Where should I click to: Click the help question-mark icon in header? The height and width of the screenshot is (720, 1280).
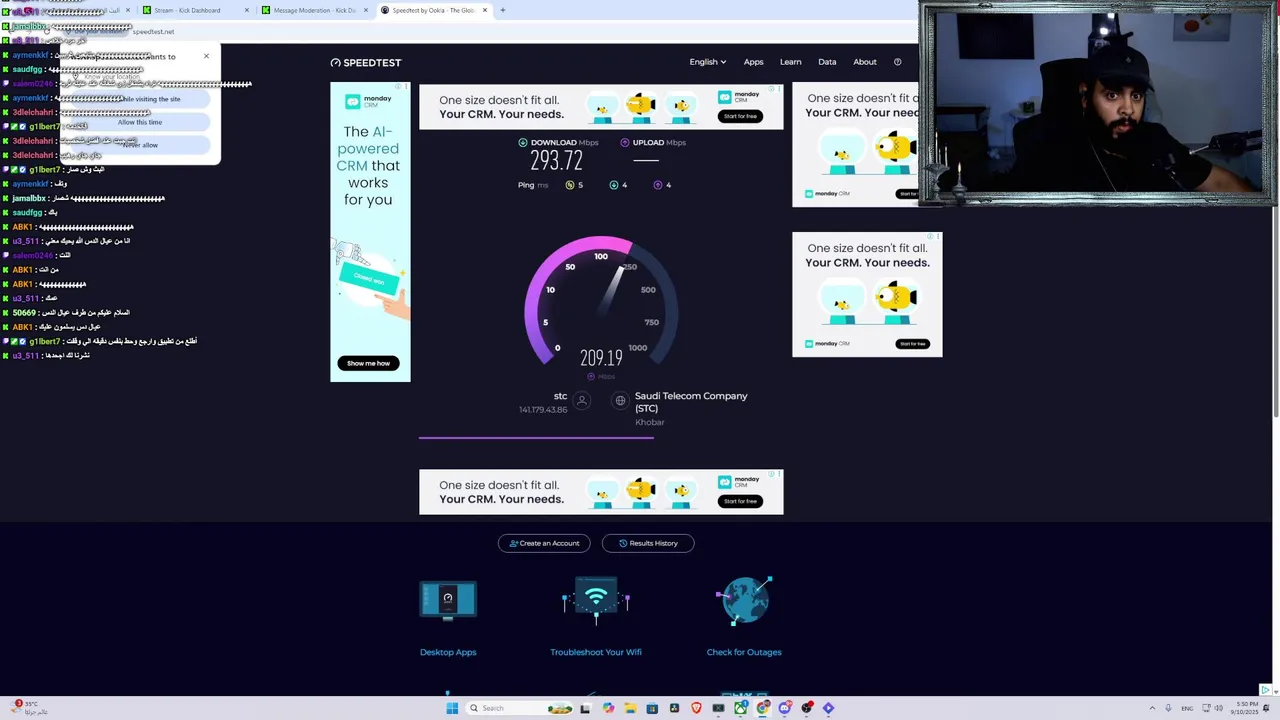point(897,62)
